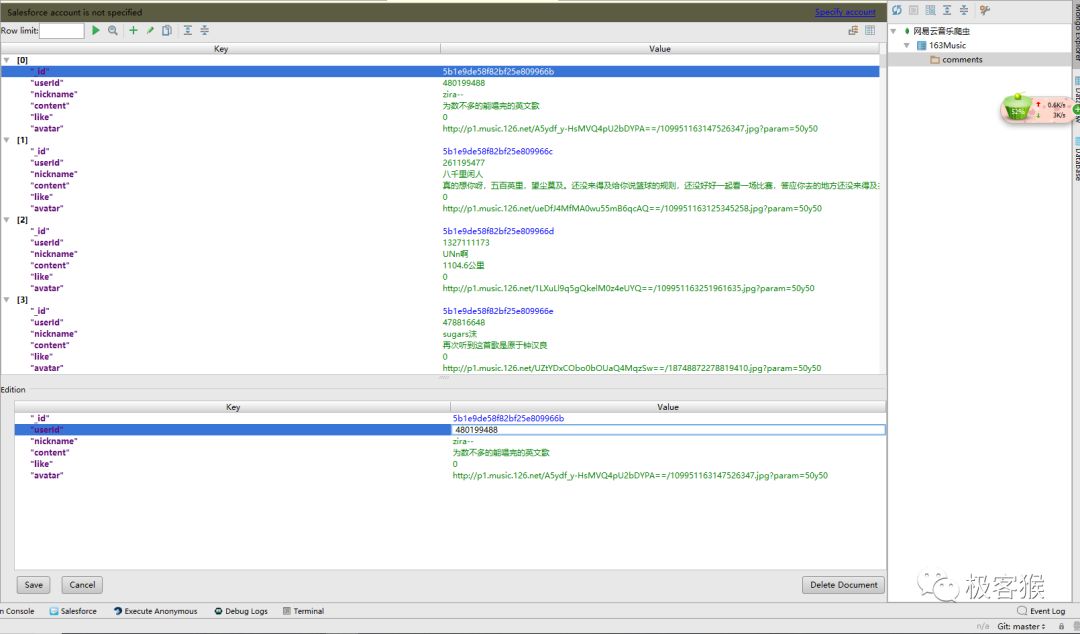Click the Terminal tool window icon
Screen dimensions: 1080x634
point(287,611)
